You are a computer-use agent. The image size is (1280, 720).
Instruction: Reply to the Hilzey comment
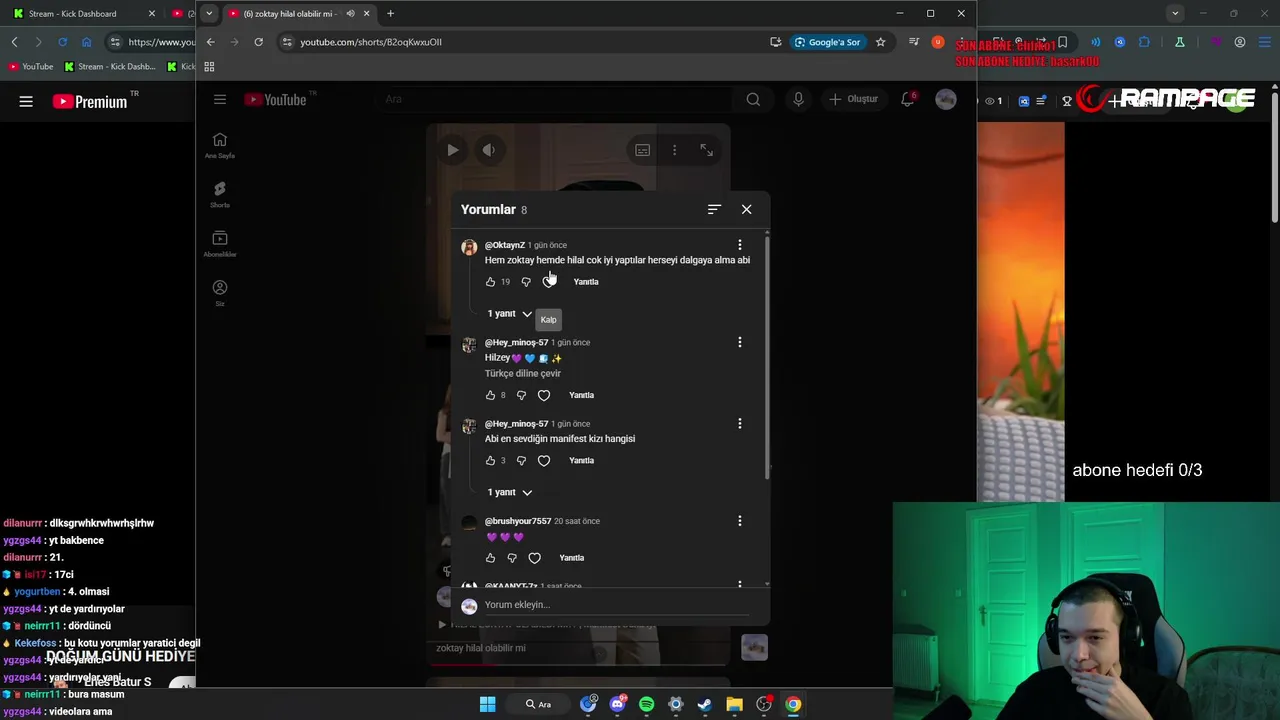pyautogui.click(x=581, y=395)
